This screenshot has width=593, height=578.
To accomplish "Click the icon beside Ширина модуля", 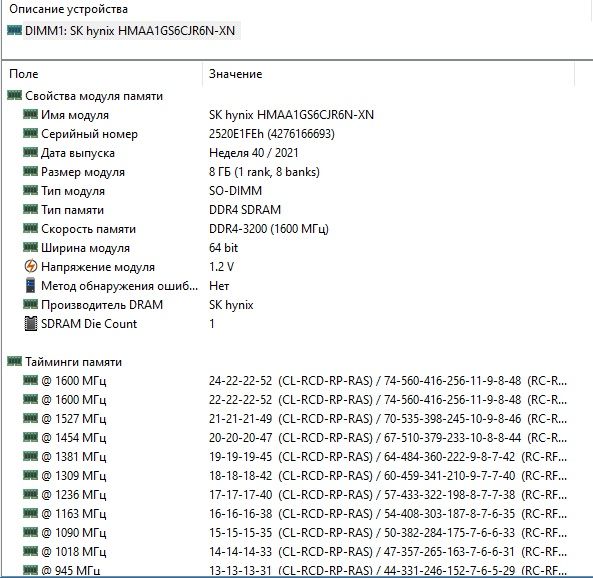I will click(30, 247).
